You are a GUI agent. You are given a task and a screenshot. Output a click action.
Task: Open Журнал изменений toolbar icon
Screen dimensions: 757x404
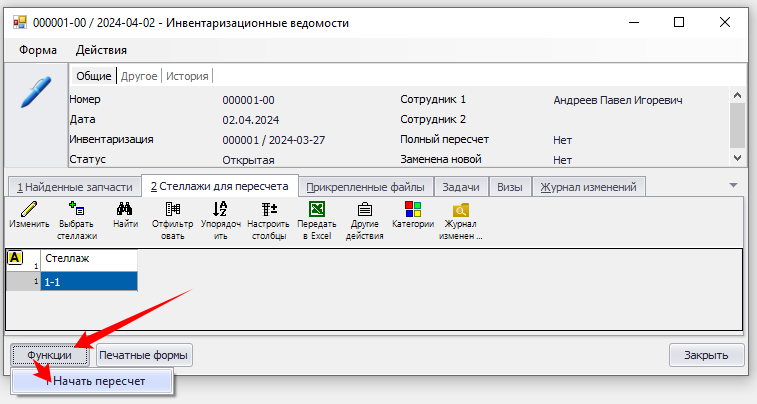(461, 209)
